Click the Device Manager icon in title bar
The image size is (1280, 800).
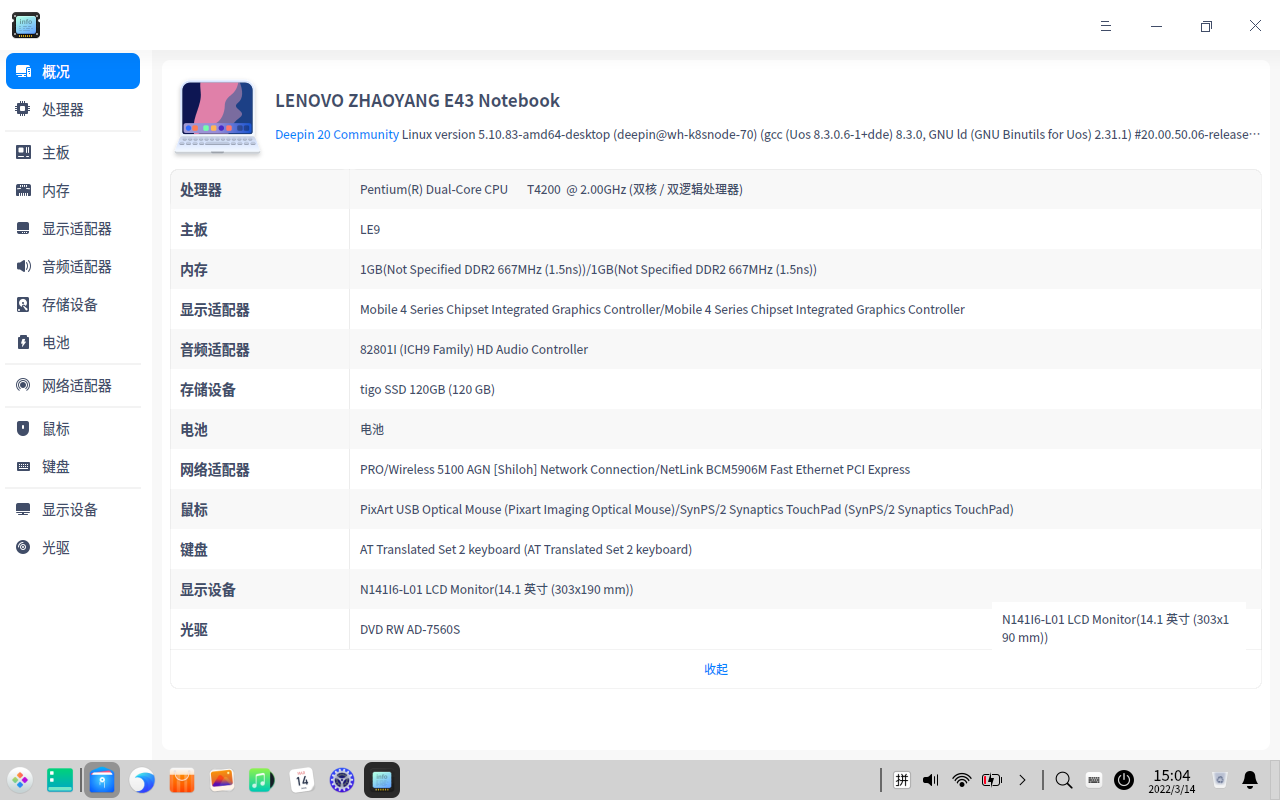[26, 25]
